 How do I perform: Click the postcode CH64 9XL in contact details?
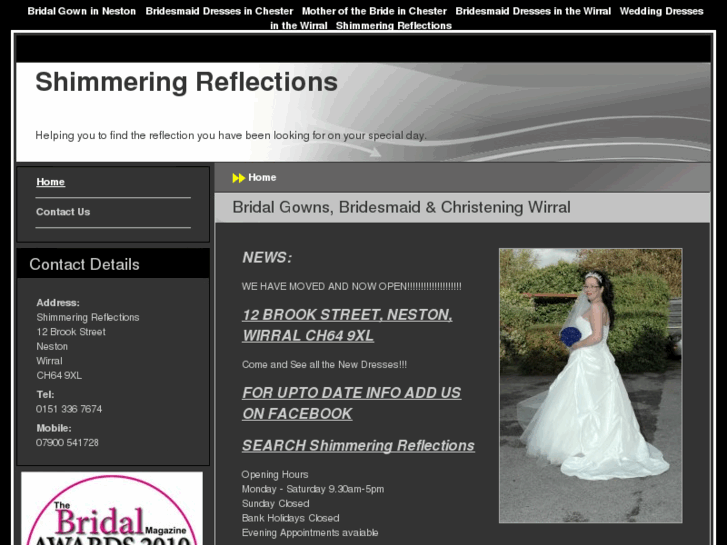coord(59,376)
